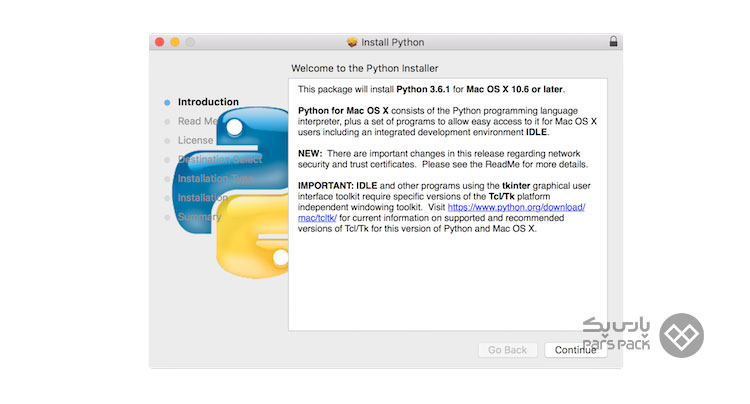Minimize the installer with the yellow button
The height and width of the screenshot is (404, 750).
tap(174, 42)
